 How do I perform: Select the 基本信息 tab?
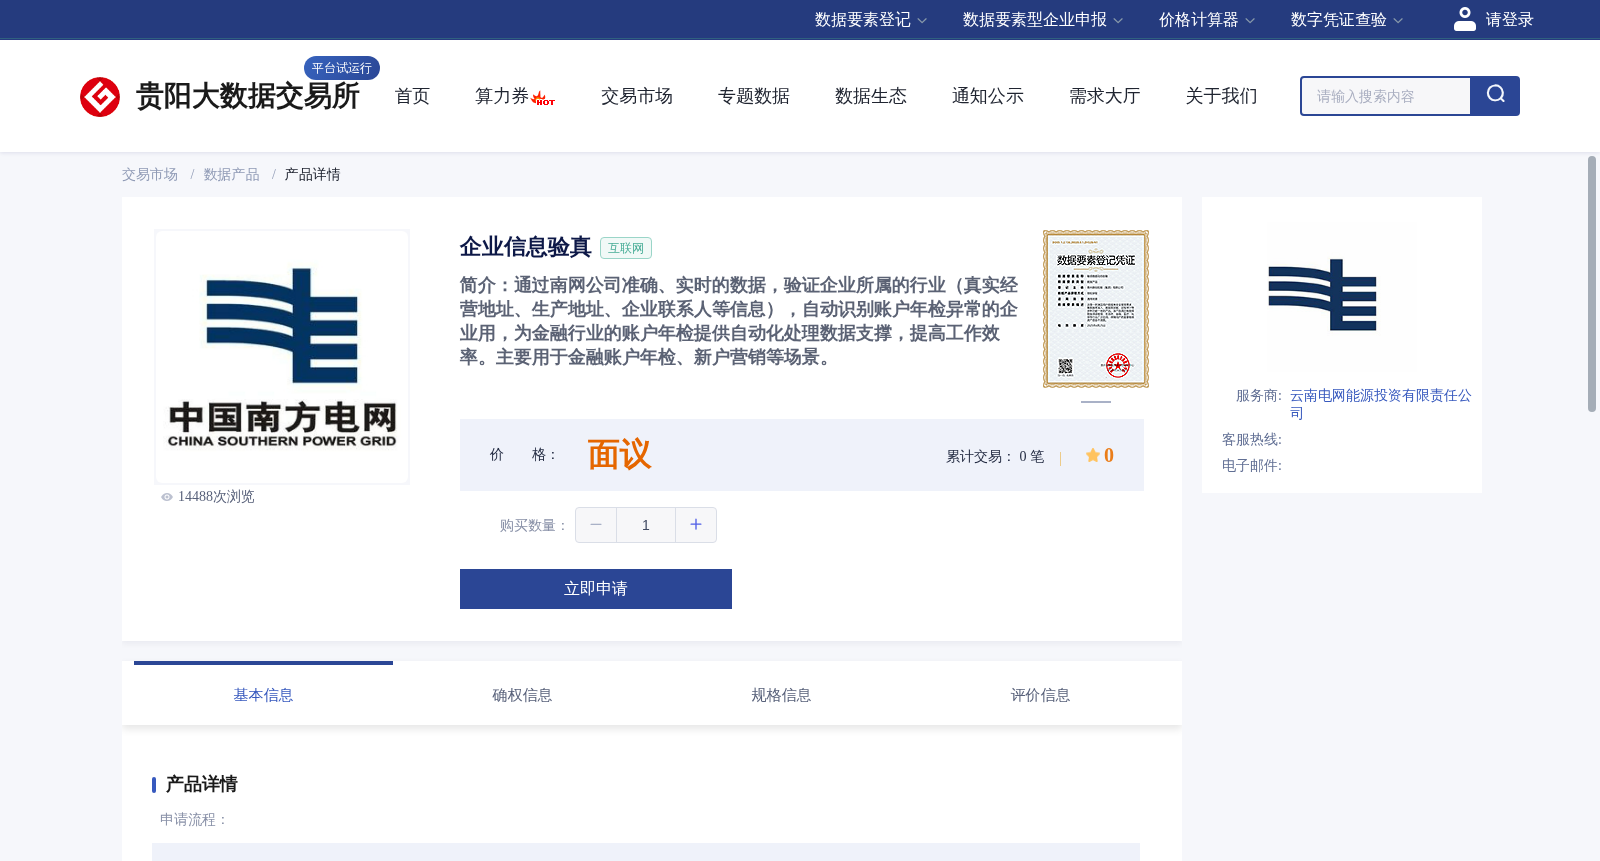(x=263, y=695)
